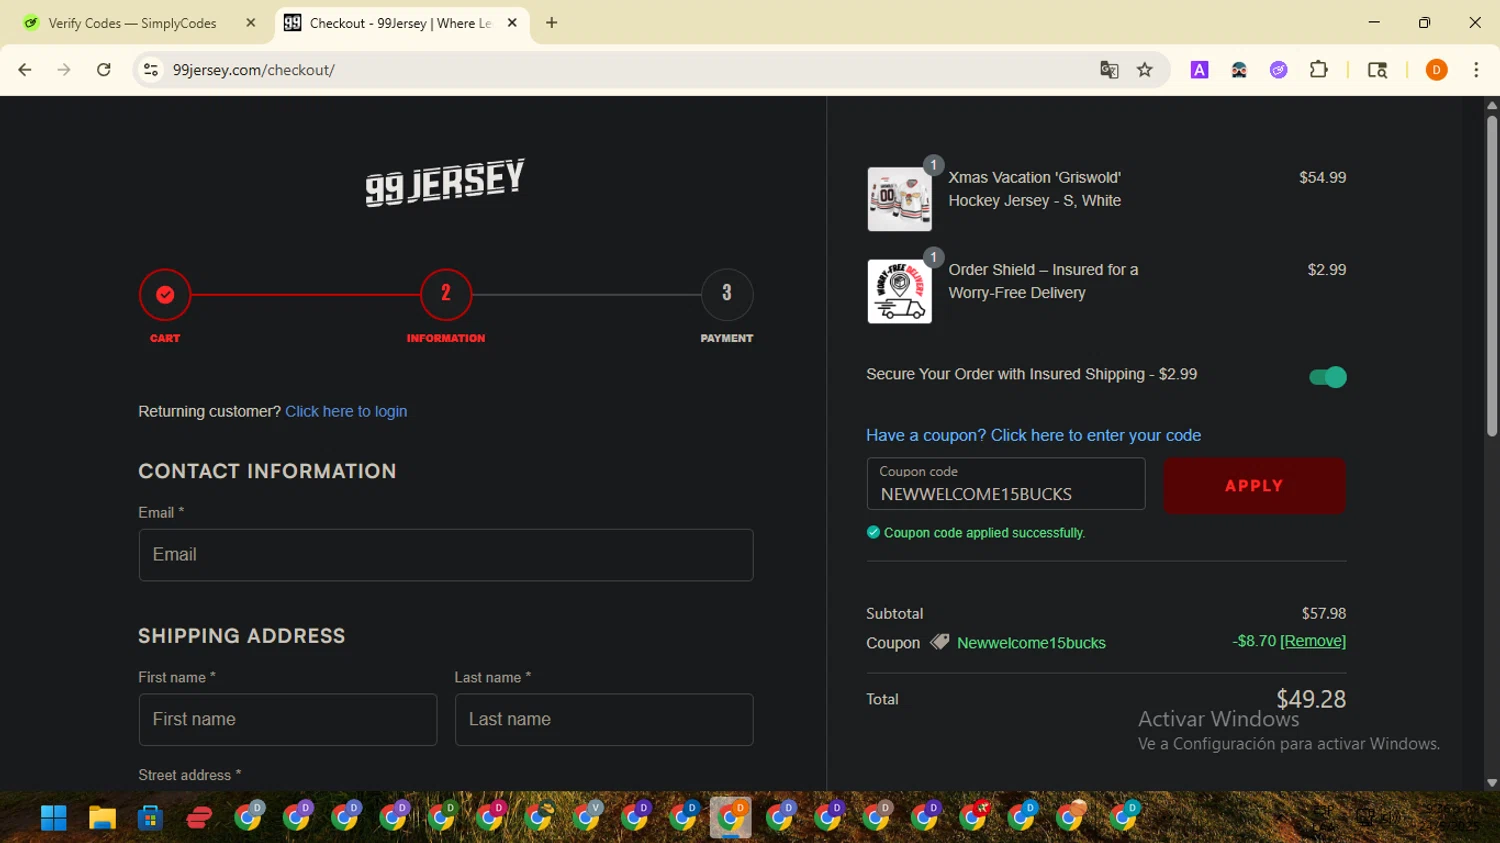Open the masked-face extension icon

(x=1239, y=70)
